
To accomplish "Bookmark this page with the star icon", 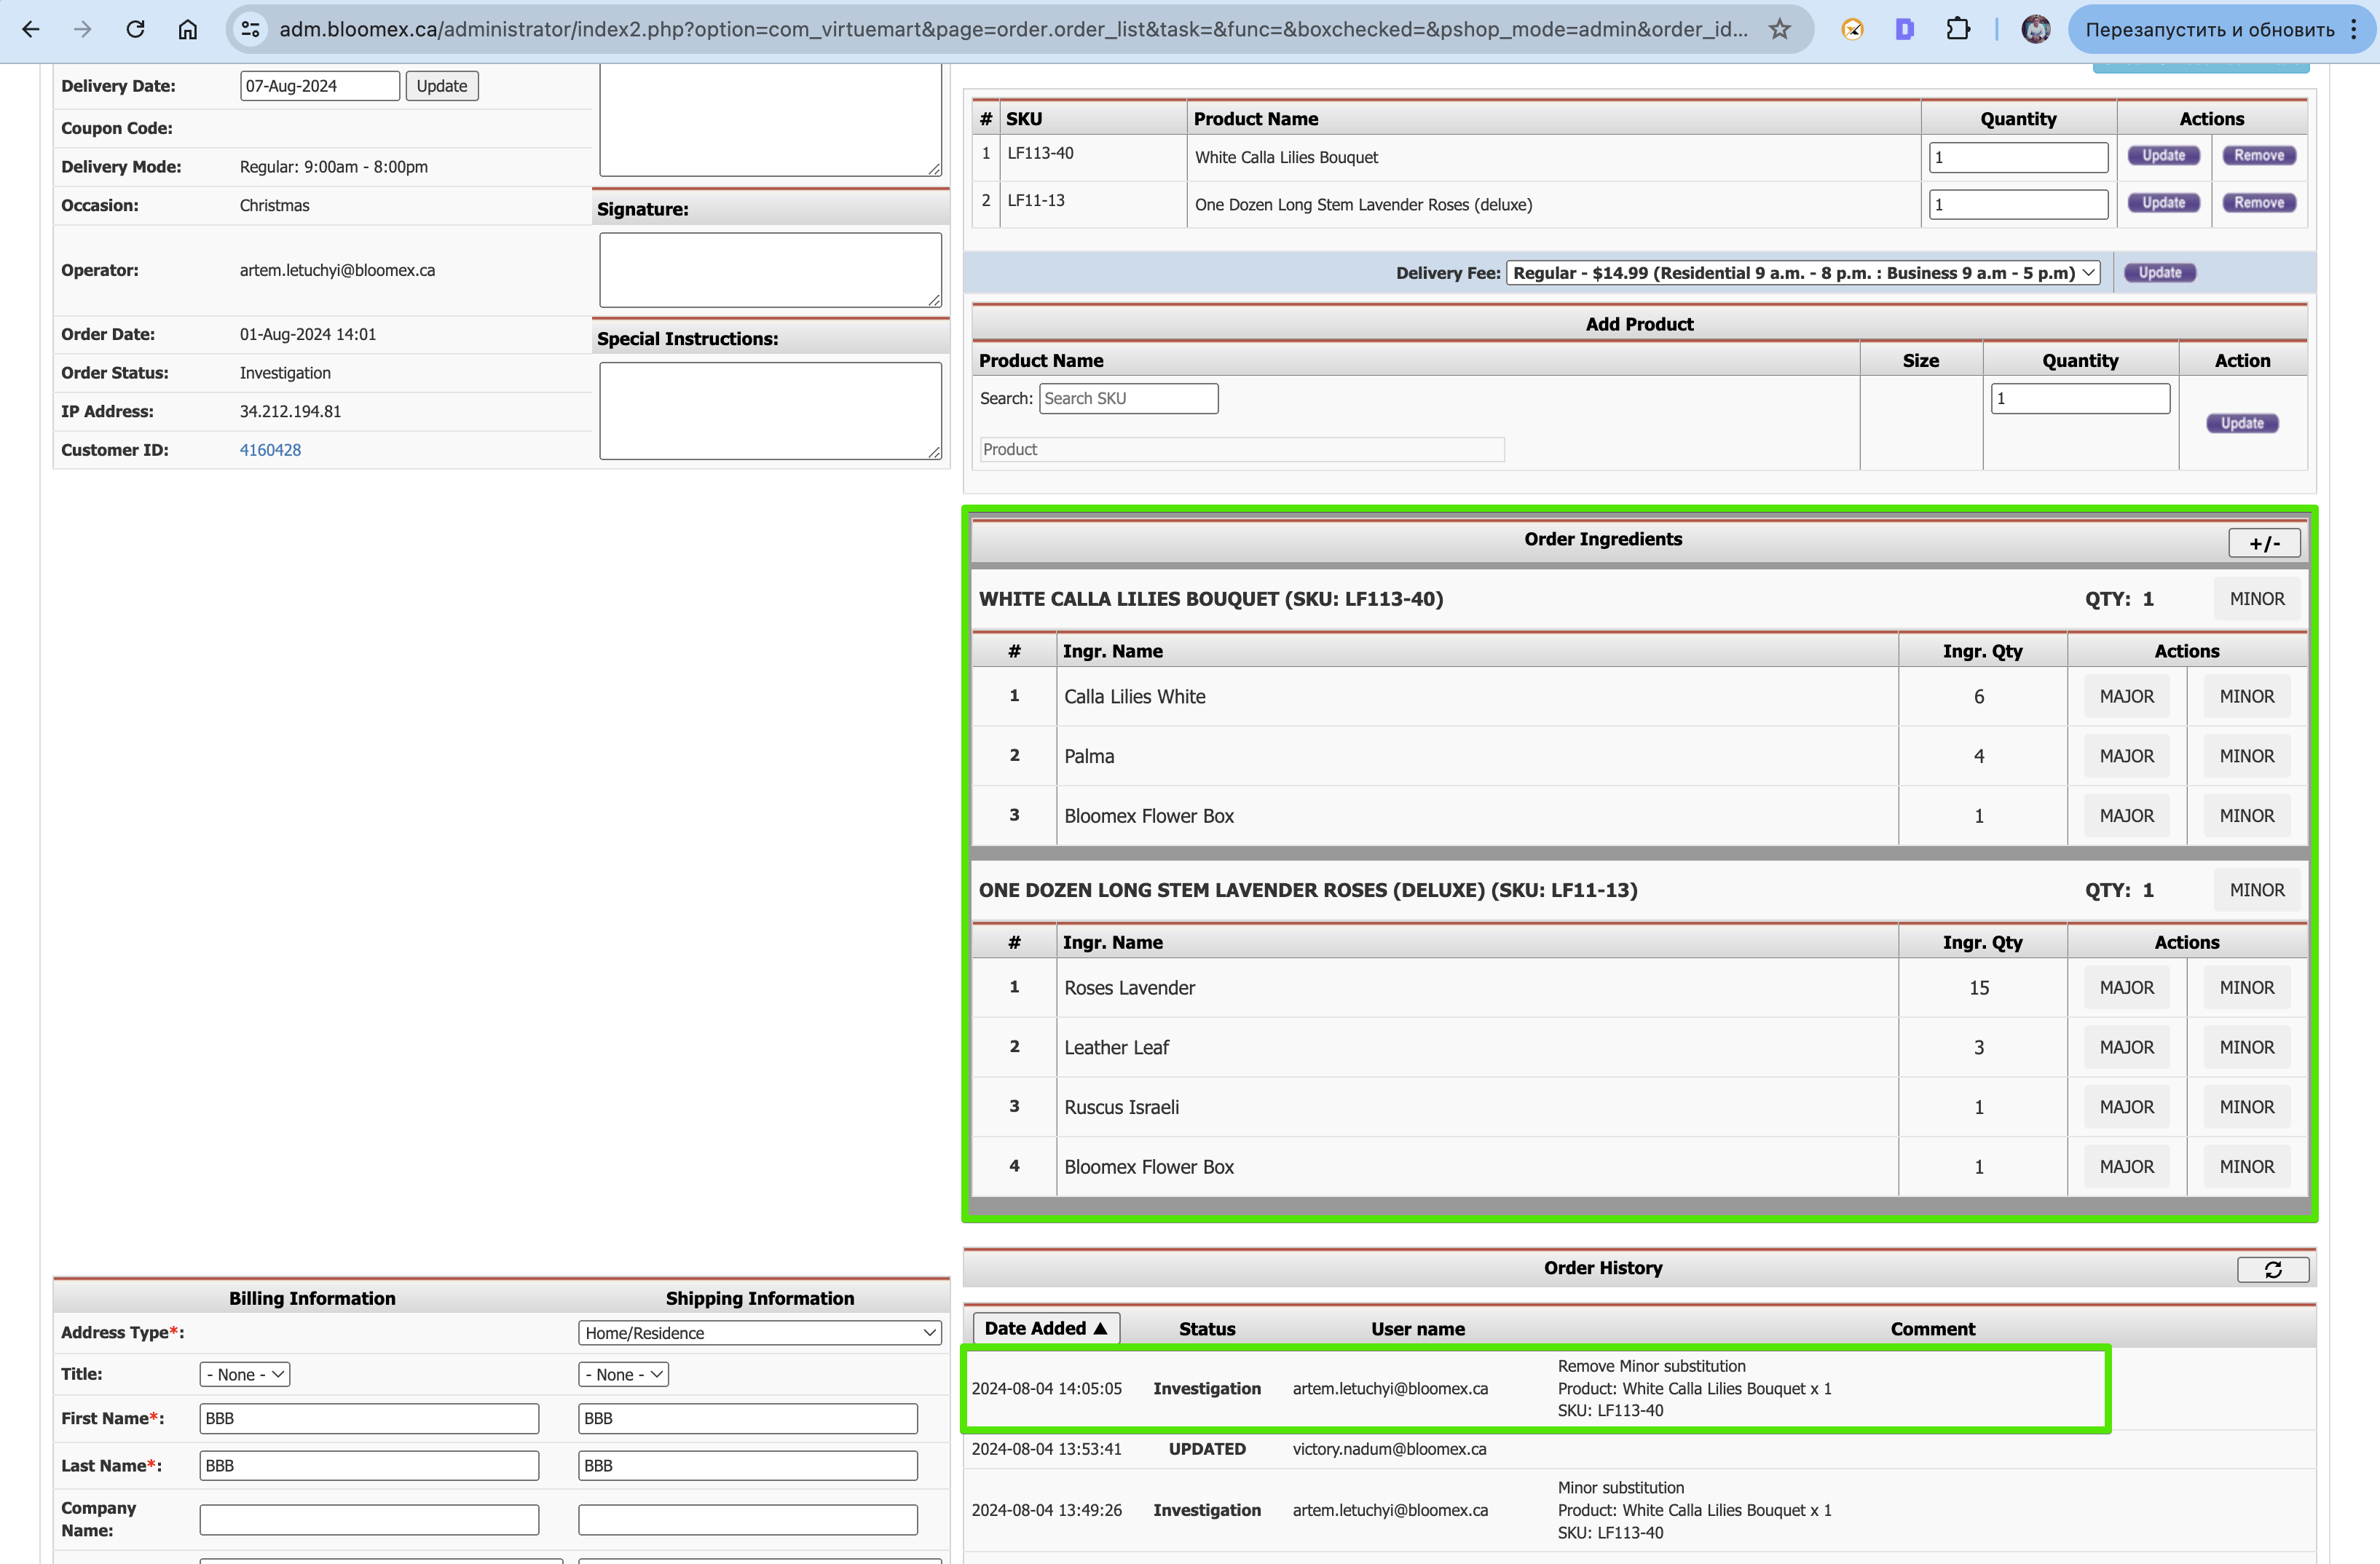I will (1780, 30).
